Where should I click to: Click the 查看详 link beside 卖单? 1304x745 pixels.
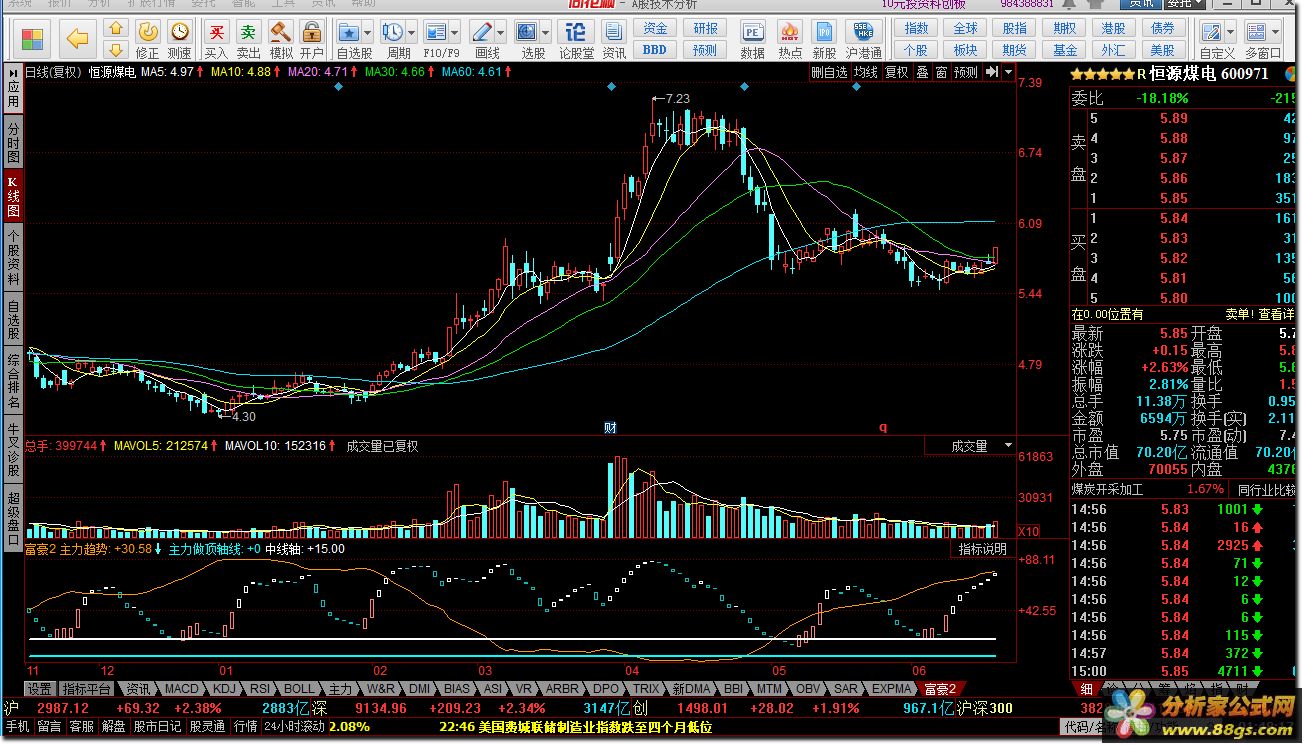(x=1276, y=314)
